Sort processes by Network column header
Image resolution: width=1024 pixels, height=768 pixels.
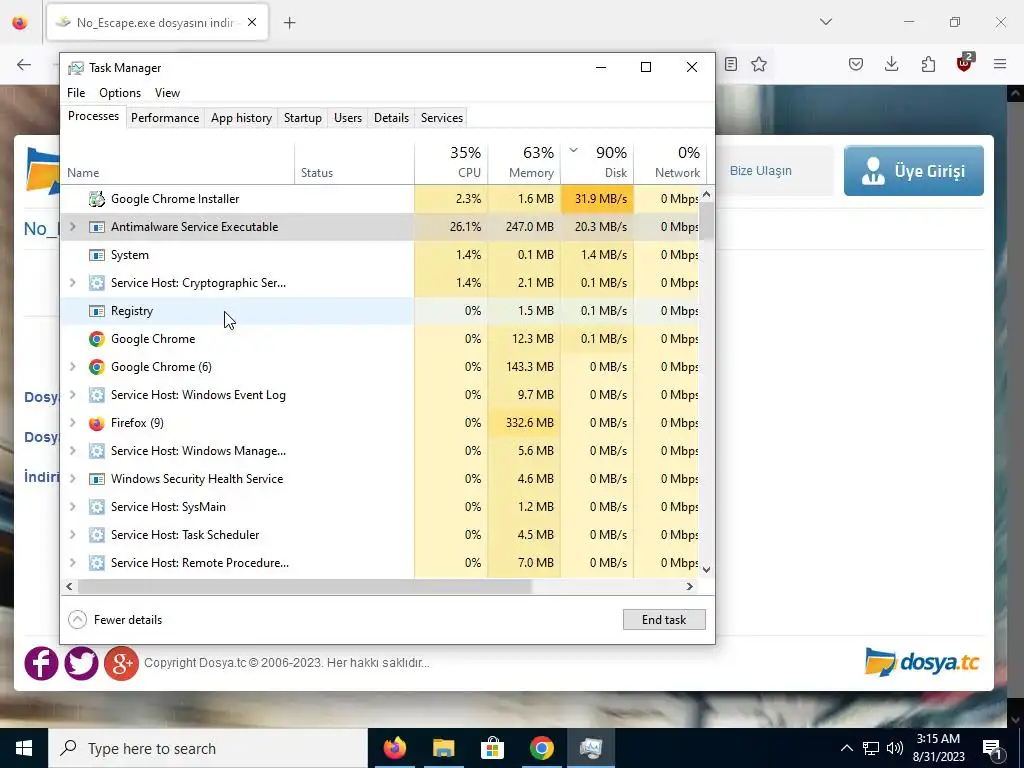[671, 162]
